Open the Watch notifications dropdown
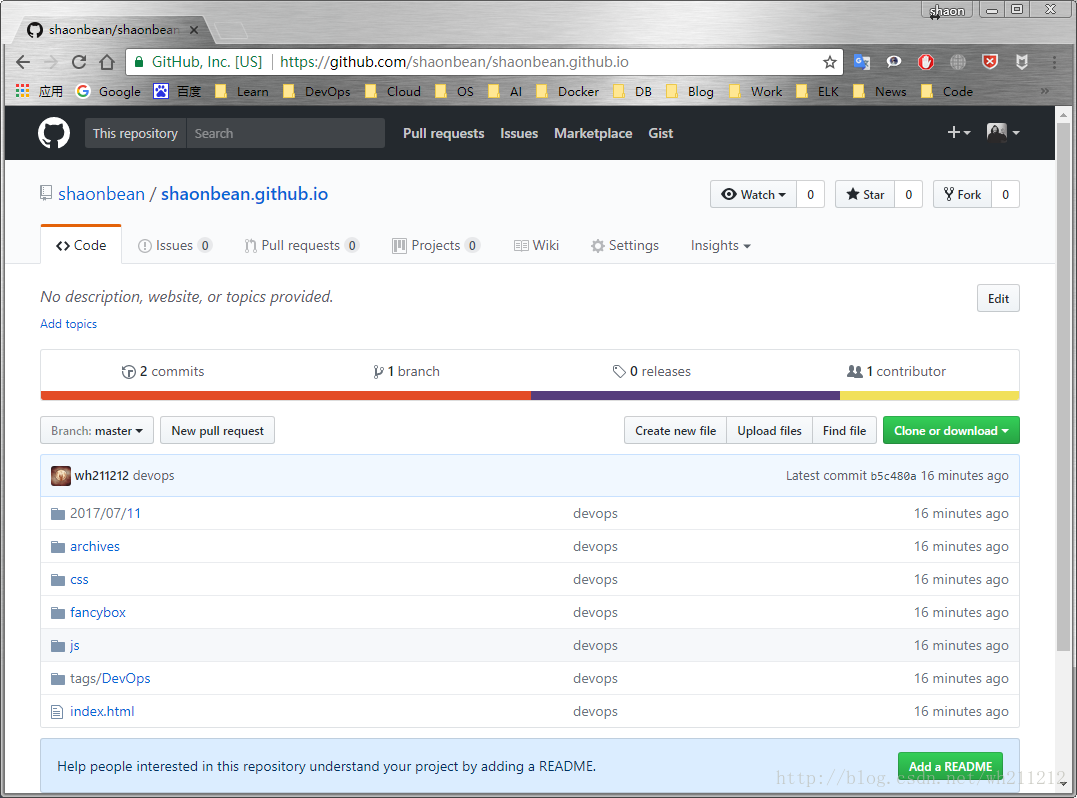This screenshot has width=1077, height=798. pos(753,194)
